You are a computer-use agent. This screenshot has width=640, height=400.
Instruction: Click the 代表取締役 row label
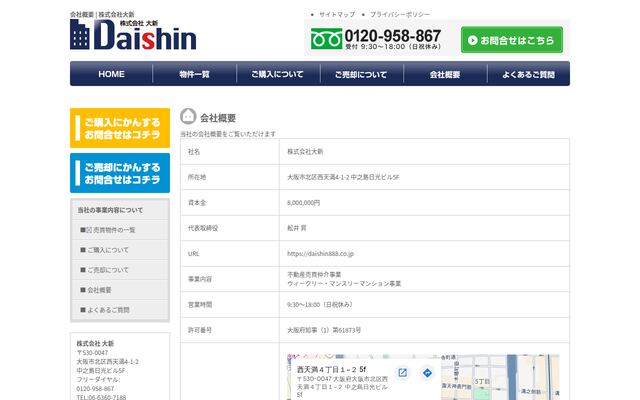click(203, 228)
